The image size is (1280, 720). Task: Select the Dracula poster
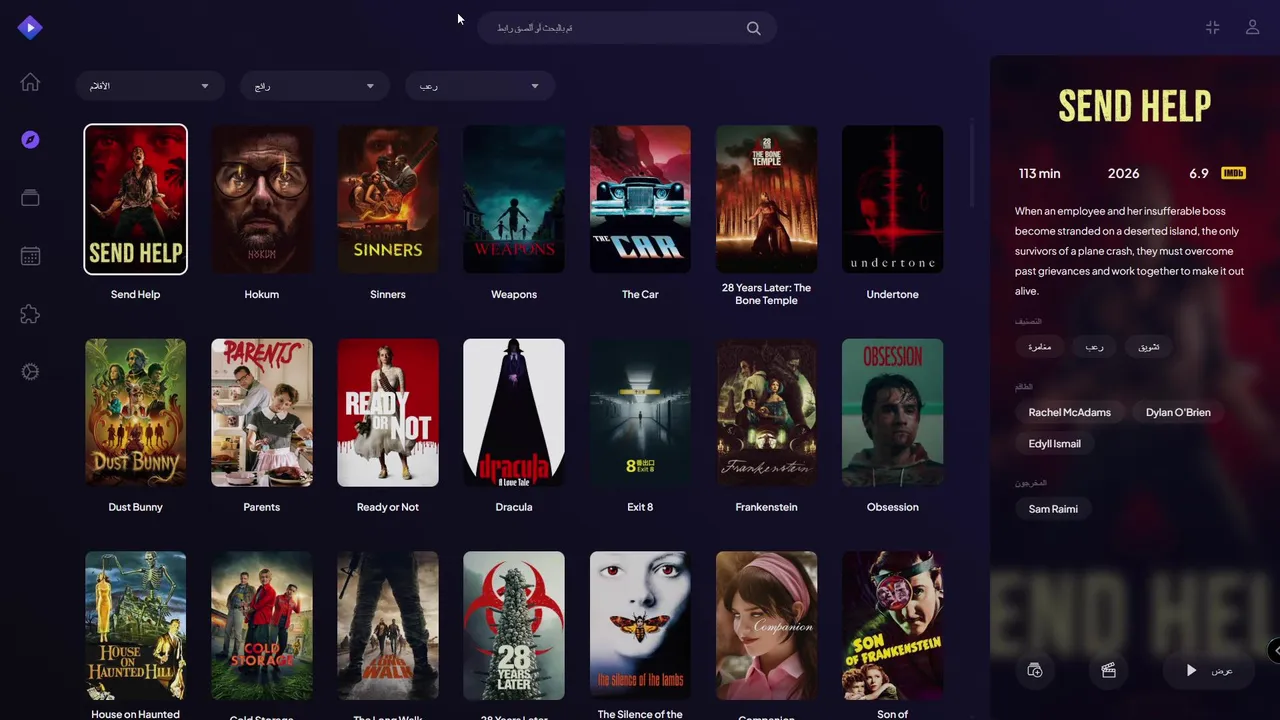[514, 413]
